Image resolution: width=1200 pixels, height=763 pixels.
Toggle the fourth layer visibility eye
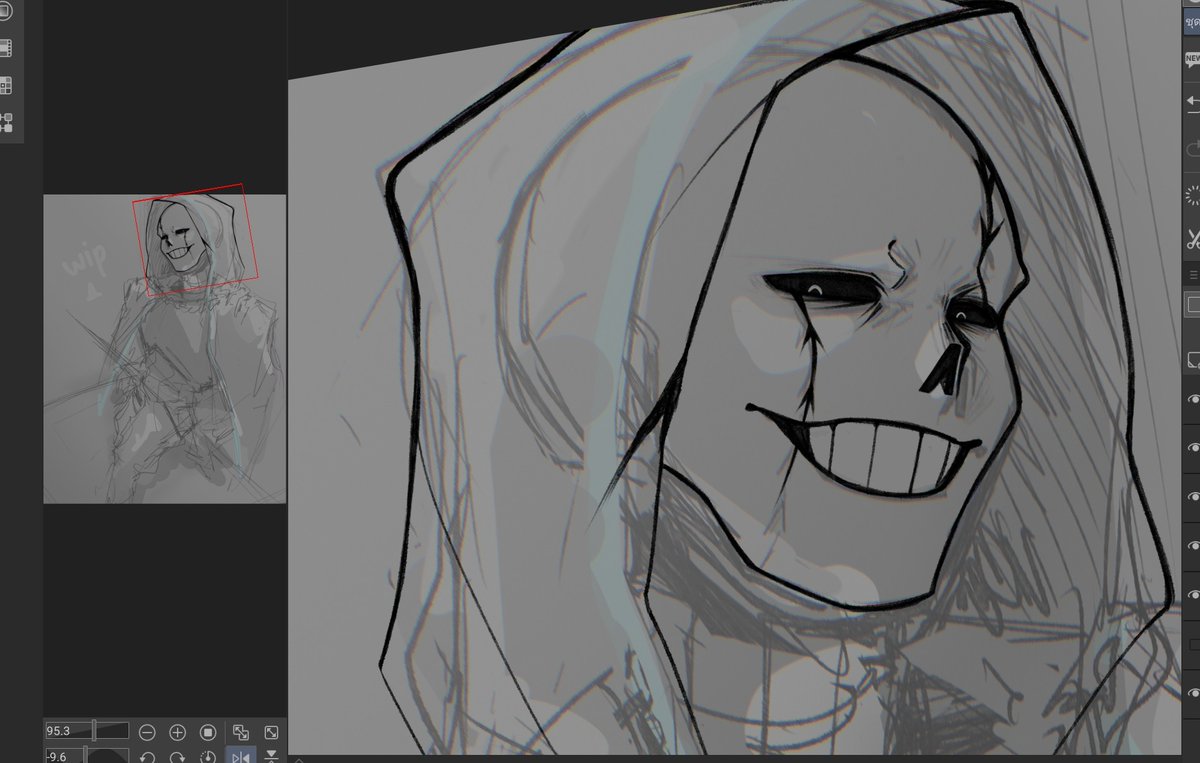pos(1193,546)
